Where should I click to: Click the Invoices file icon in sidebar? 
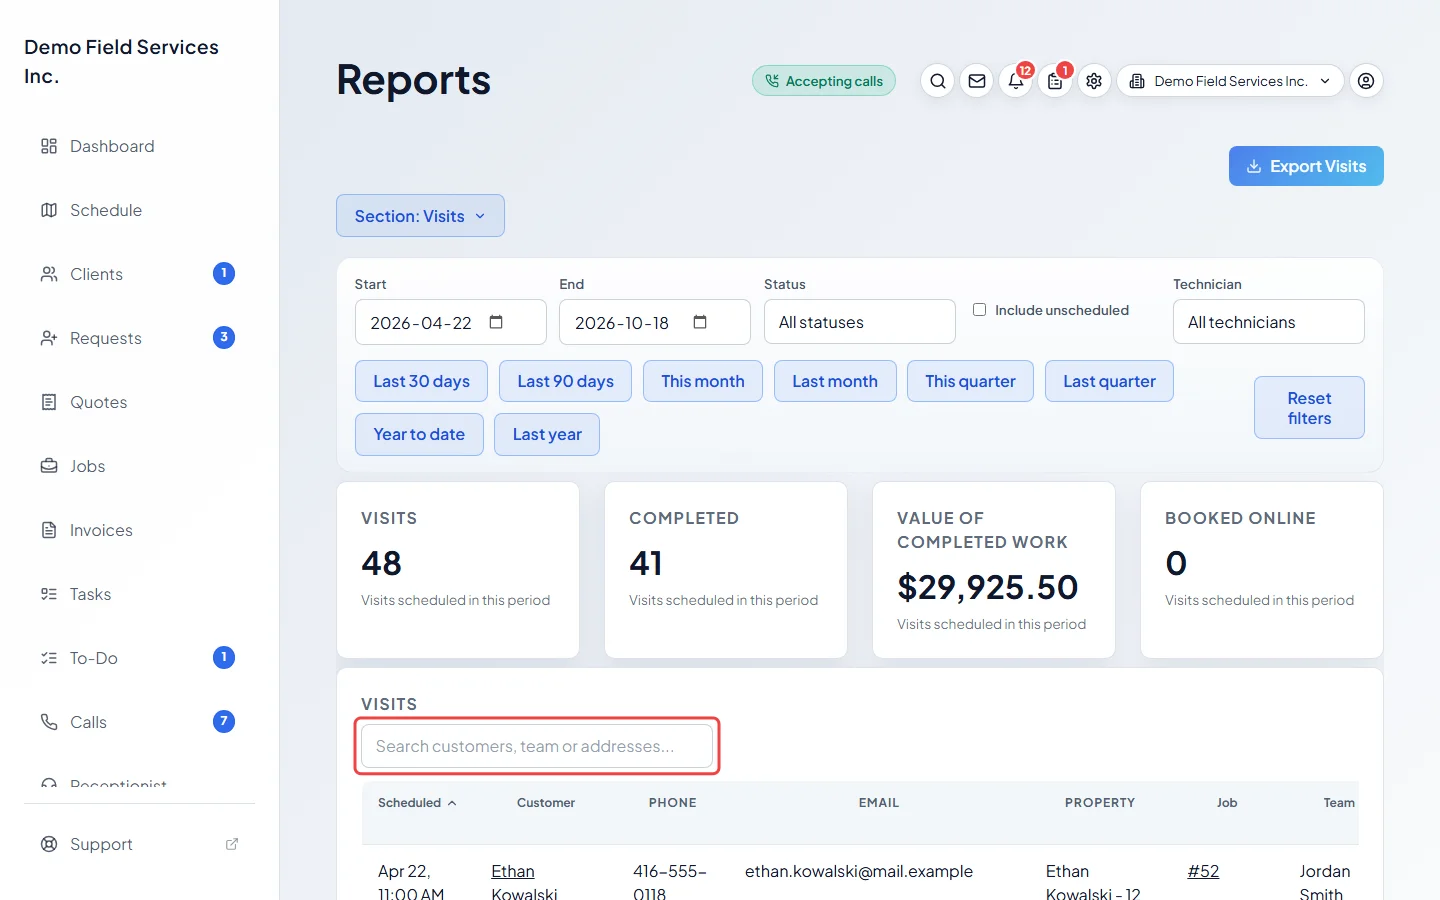point(49,530)
